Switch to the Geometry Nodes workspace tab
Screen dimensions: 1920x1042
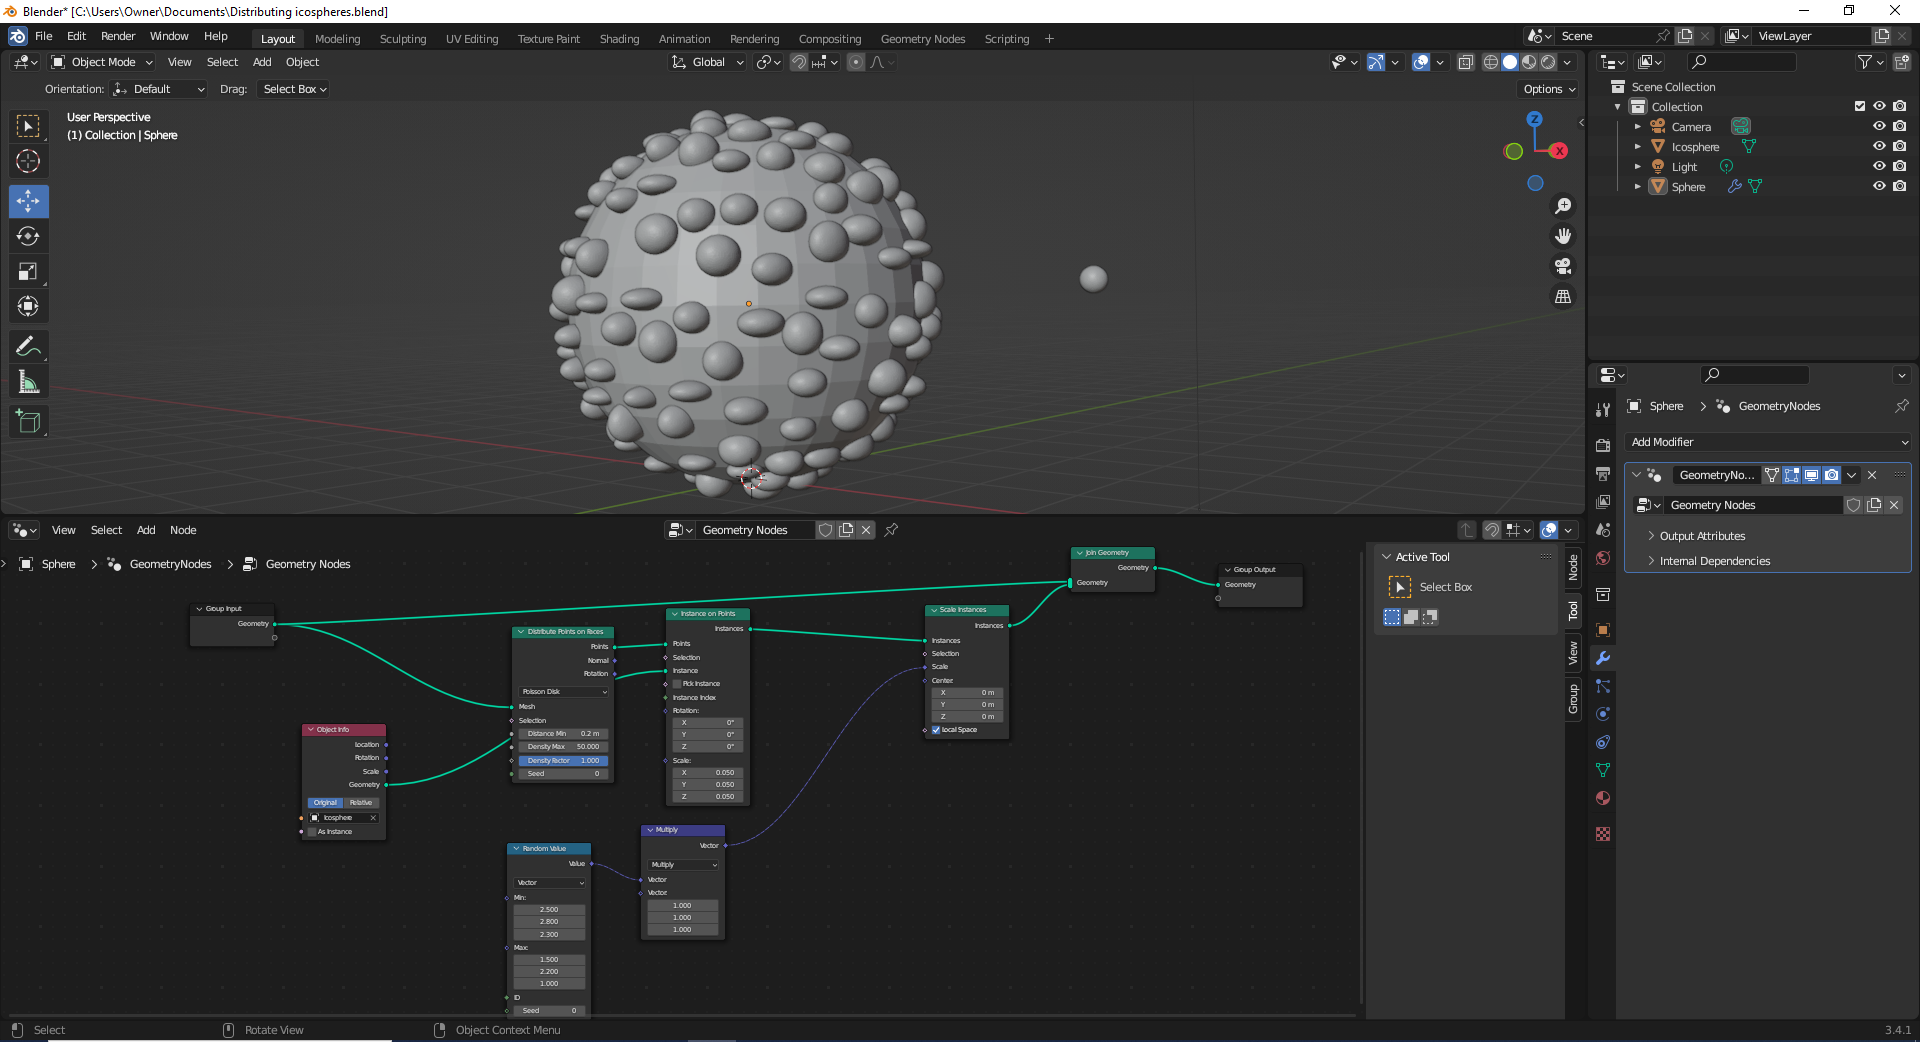(922, 39)
